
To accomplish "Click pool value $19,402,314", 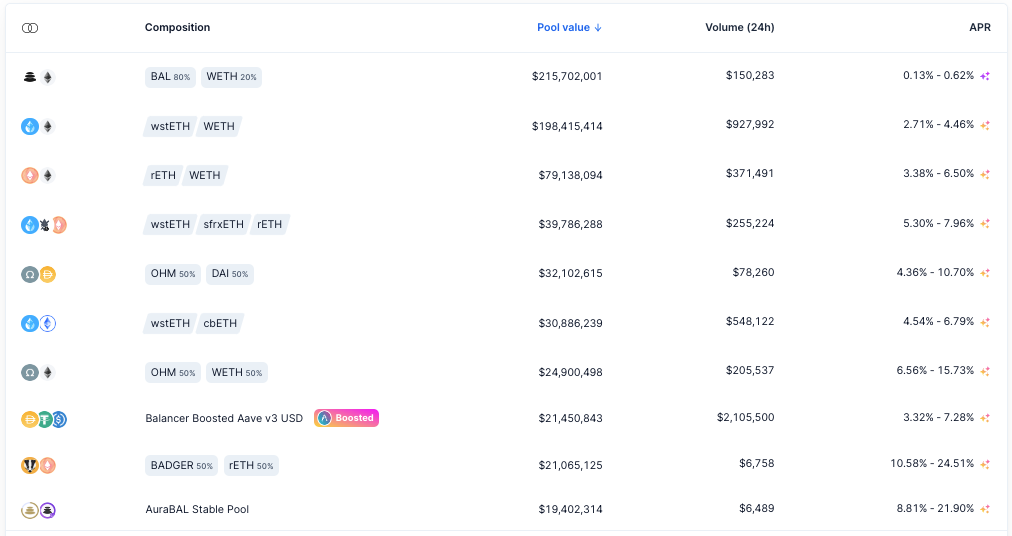I will [x=571, y=510].
